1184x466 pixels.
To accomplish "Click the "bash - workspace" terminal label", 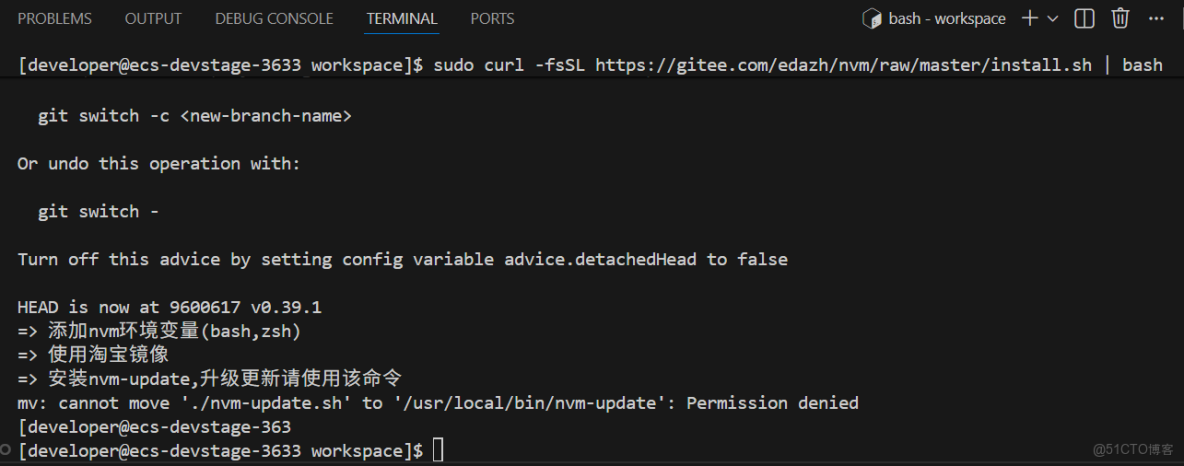I will click(946, 19).
